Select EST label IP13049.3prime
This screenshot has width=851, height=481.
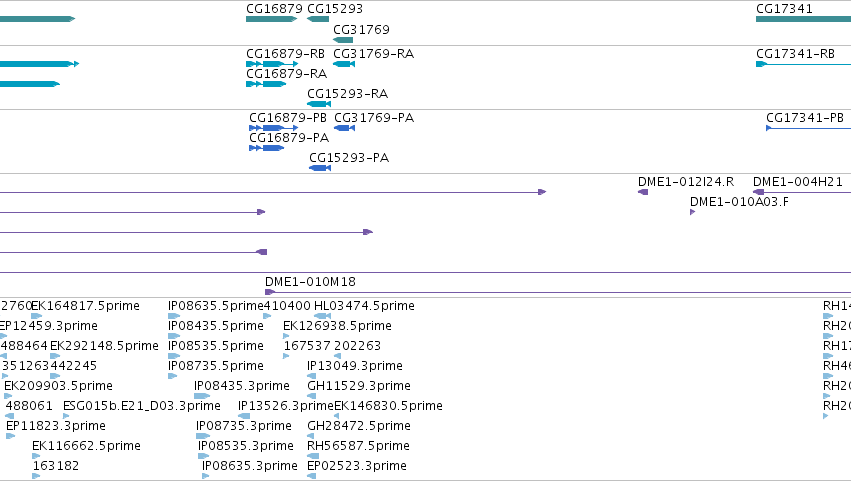[355, 366]
